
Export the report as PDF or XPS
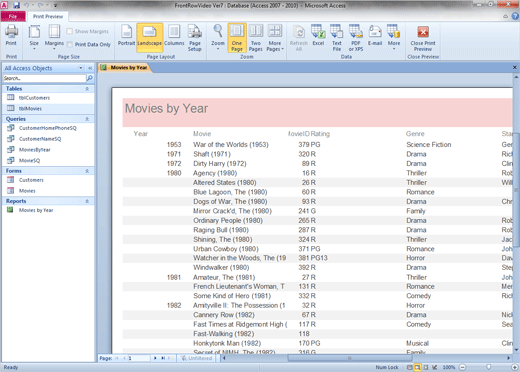[x=356, y=38]
